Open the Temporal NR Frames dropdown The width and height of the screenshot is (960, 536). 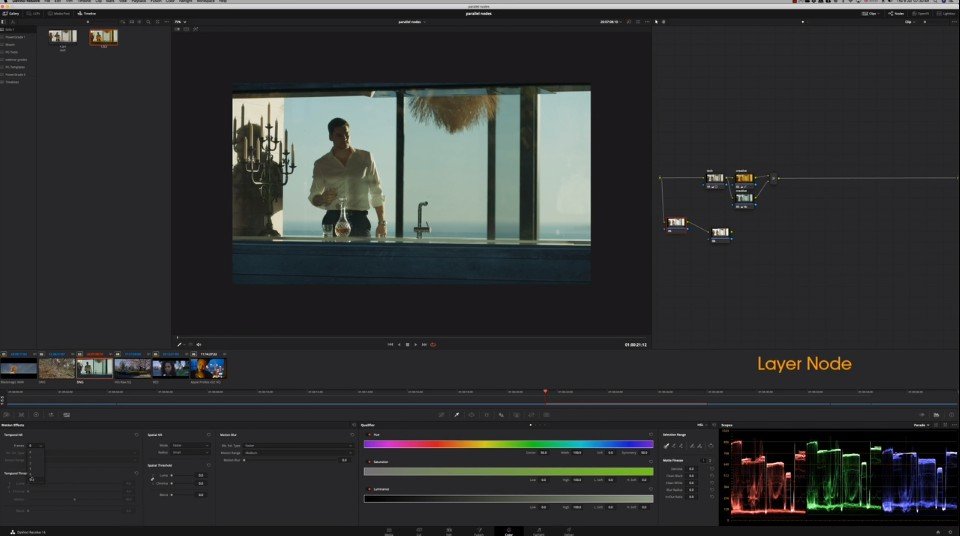(x=36, y=445)
